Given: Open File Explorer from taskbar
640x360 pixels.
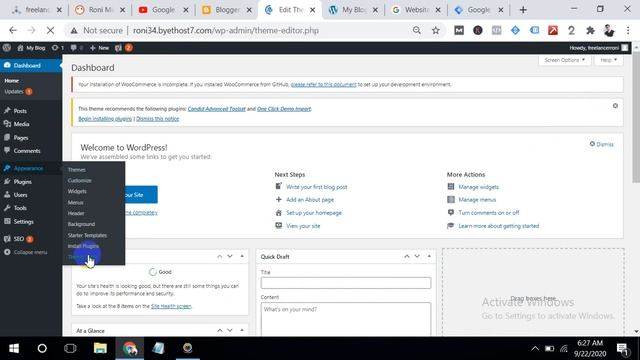Looking at the screenshot, I should (100, 348).
